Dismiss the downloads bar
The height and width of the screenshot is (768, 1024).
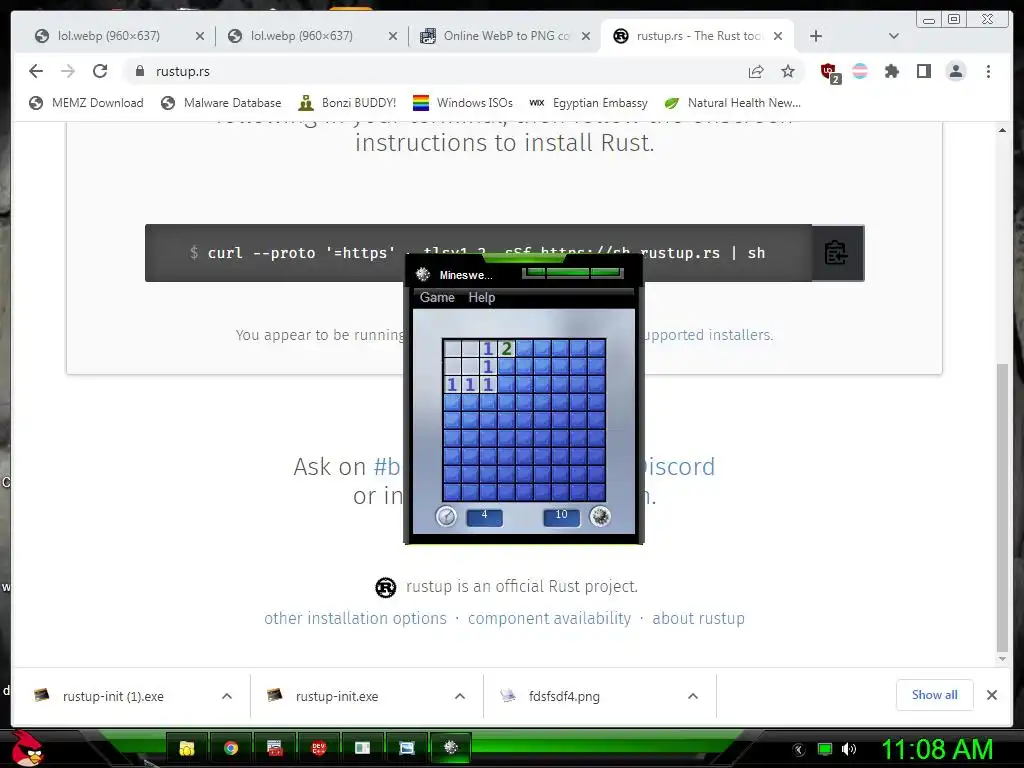click(x=991, y=695)
